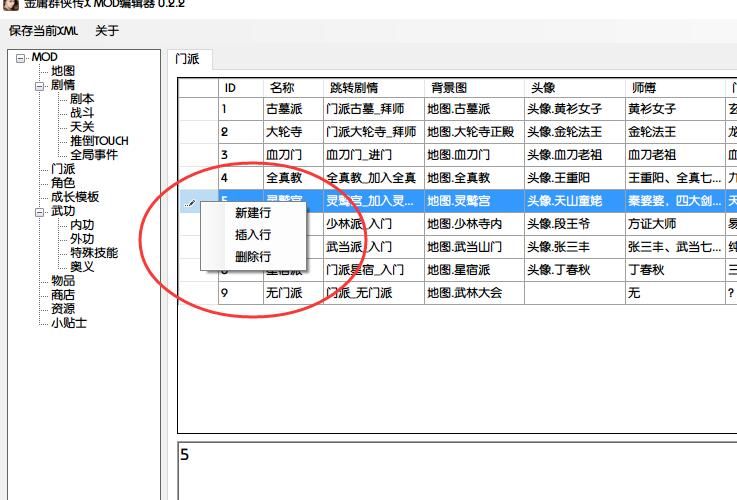This screenshot has width=737, height=500.
Task: Click the 名称 column header
Action: coord(282,88)
